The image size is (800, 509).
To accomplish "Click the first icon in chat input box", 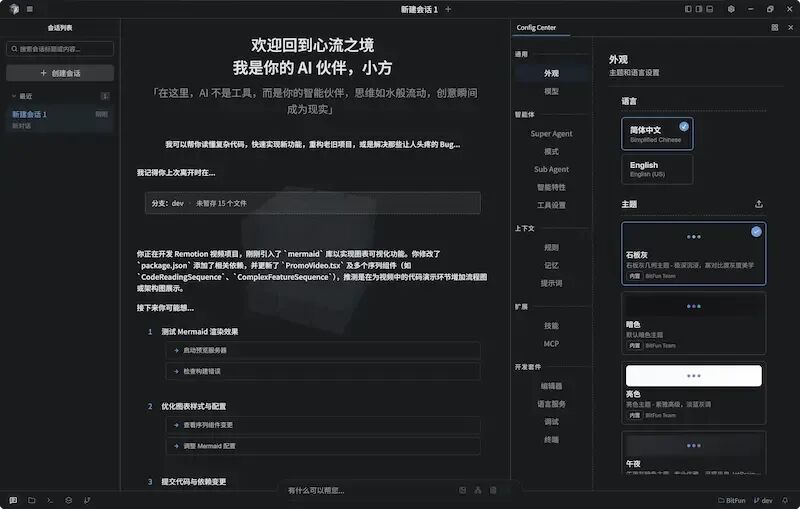I will point(462,490).
